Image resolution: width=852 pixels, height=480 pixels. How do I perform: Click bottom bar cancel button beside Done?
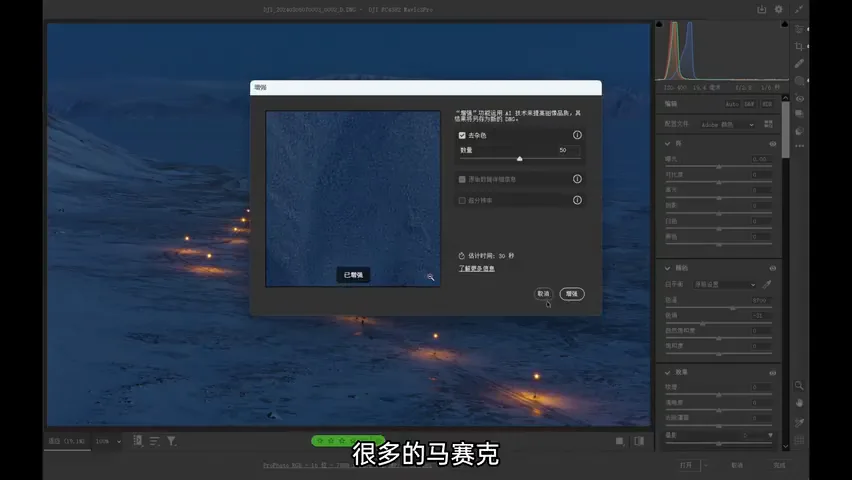[737, 465]
